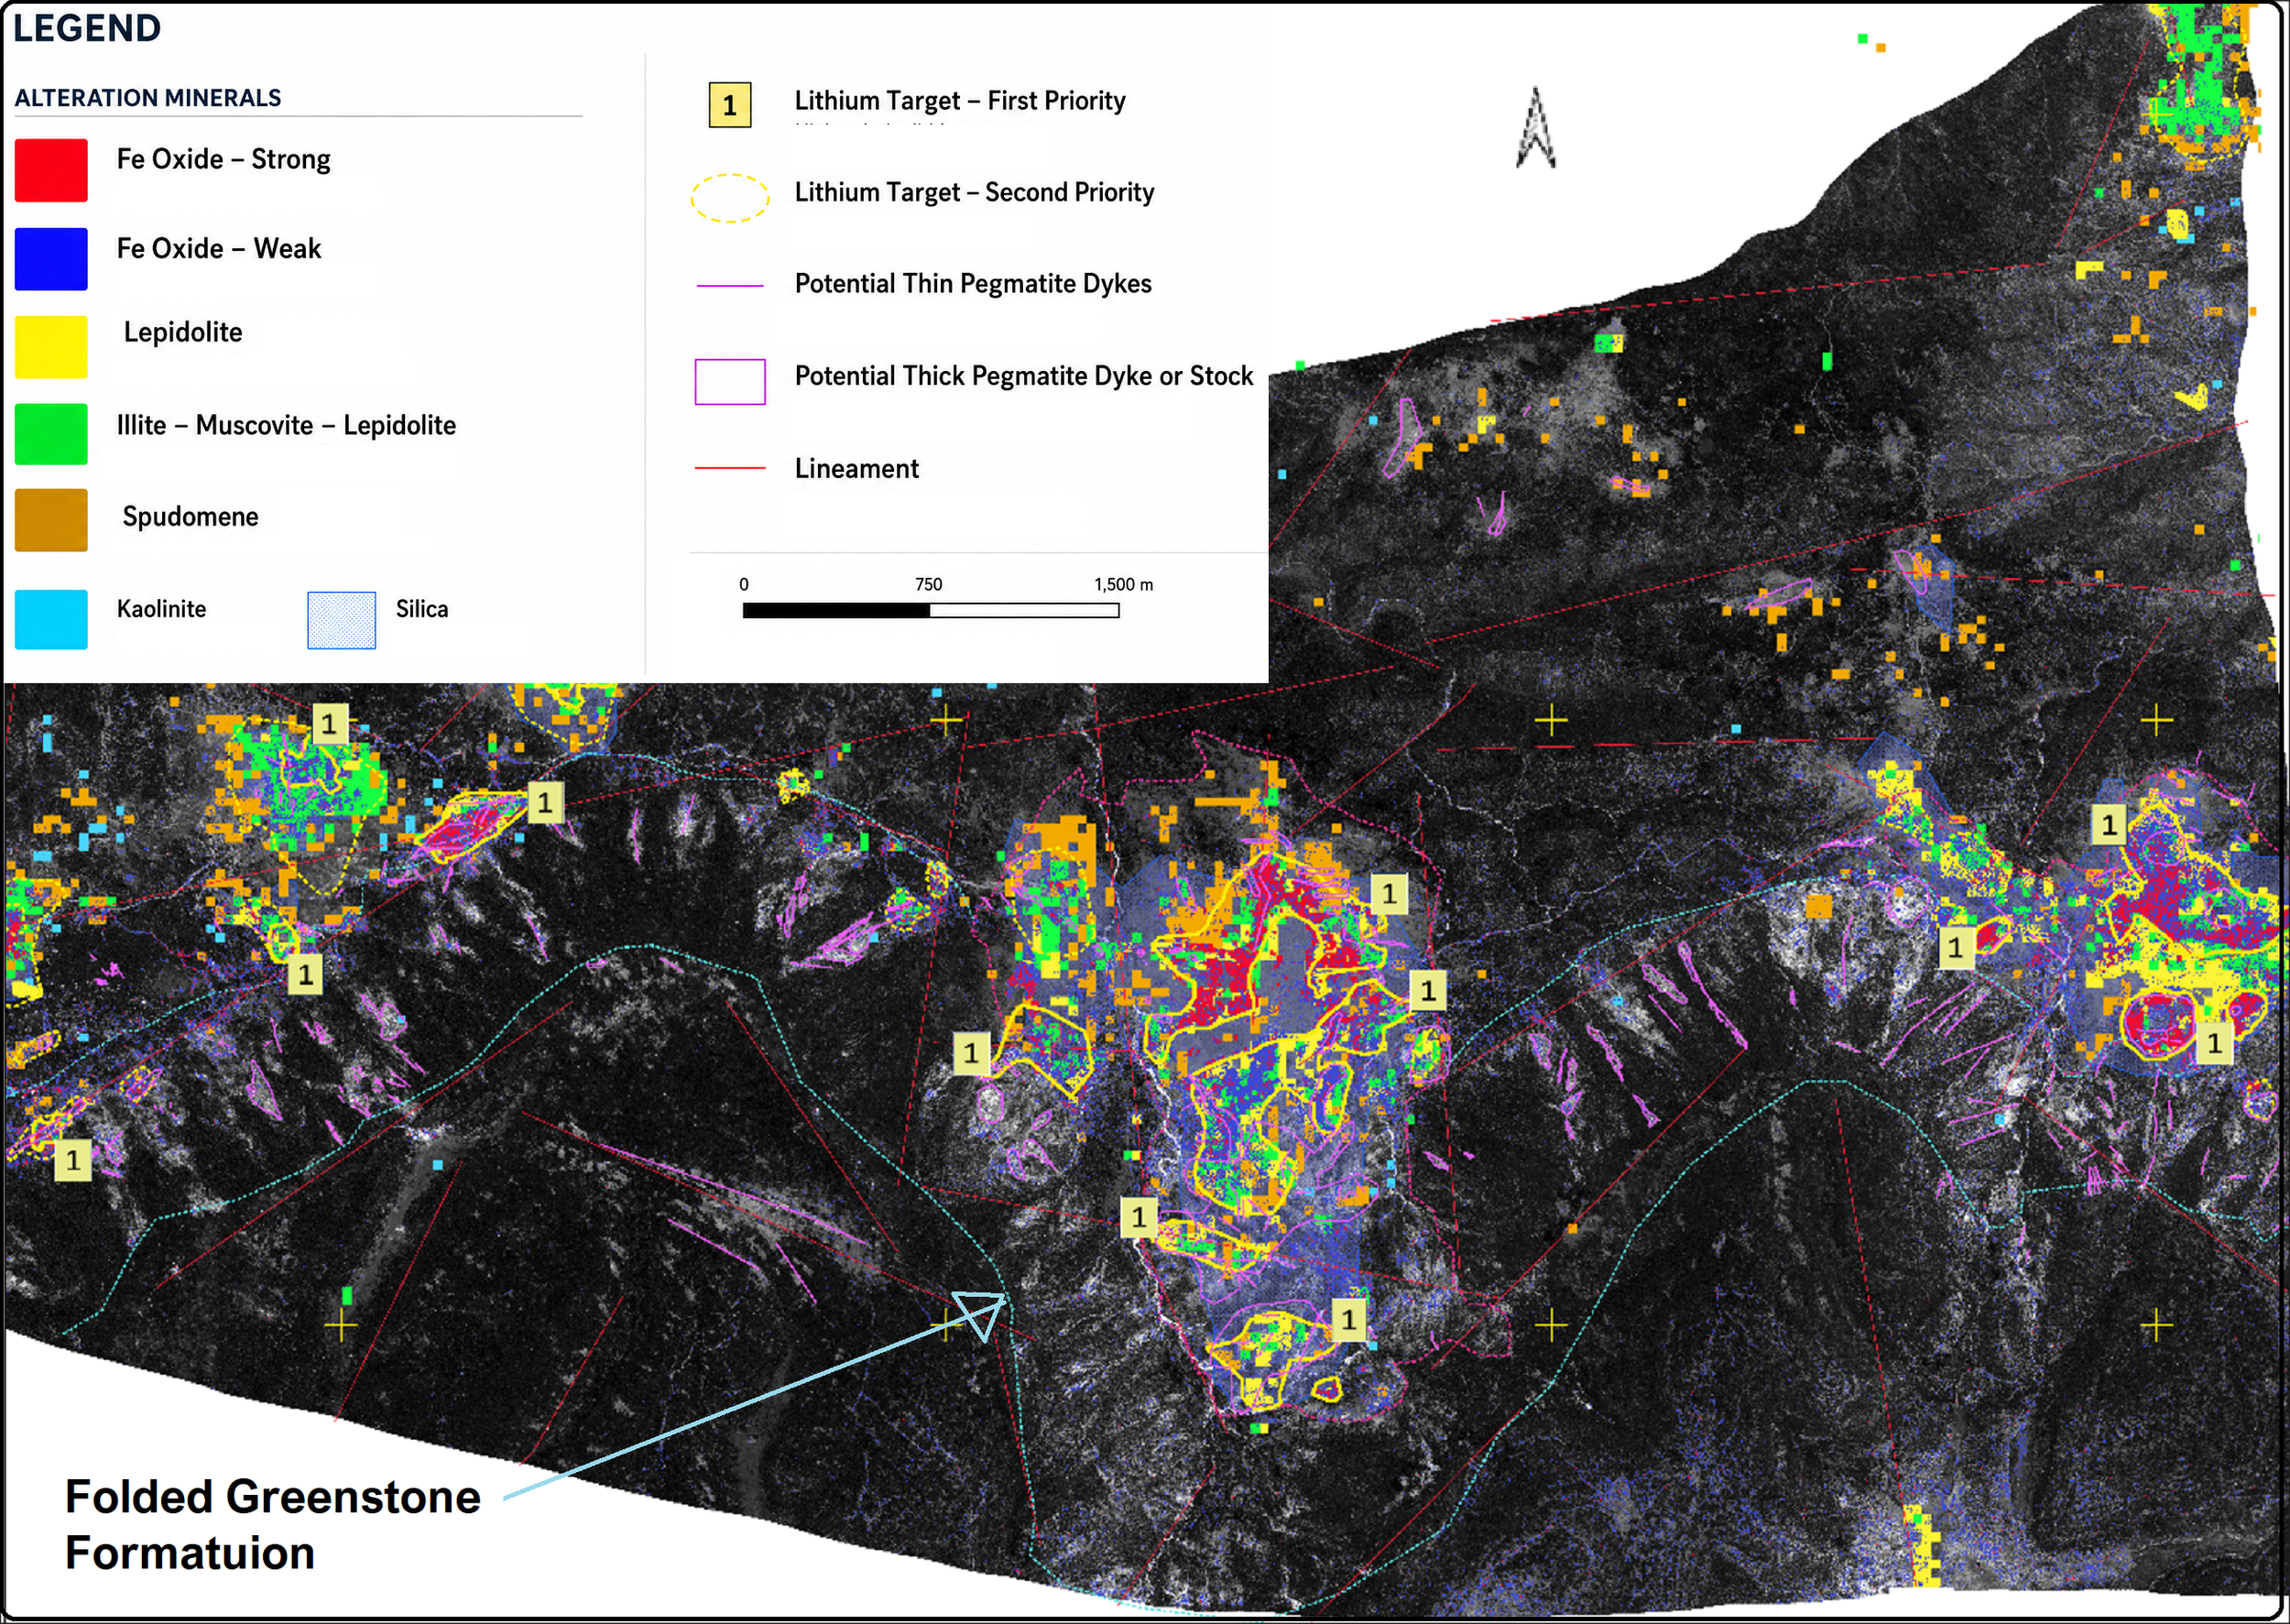Select the 'Lepidolite' legend label
2290x1624 pixels.
[183, 332]
